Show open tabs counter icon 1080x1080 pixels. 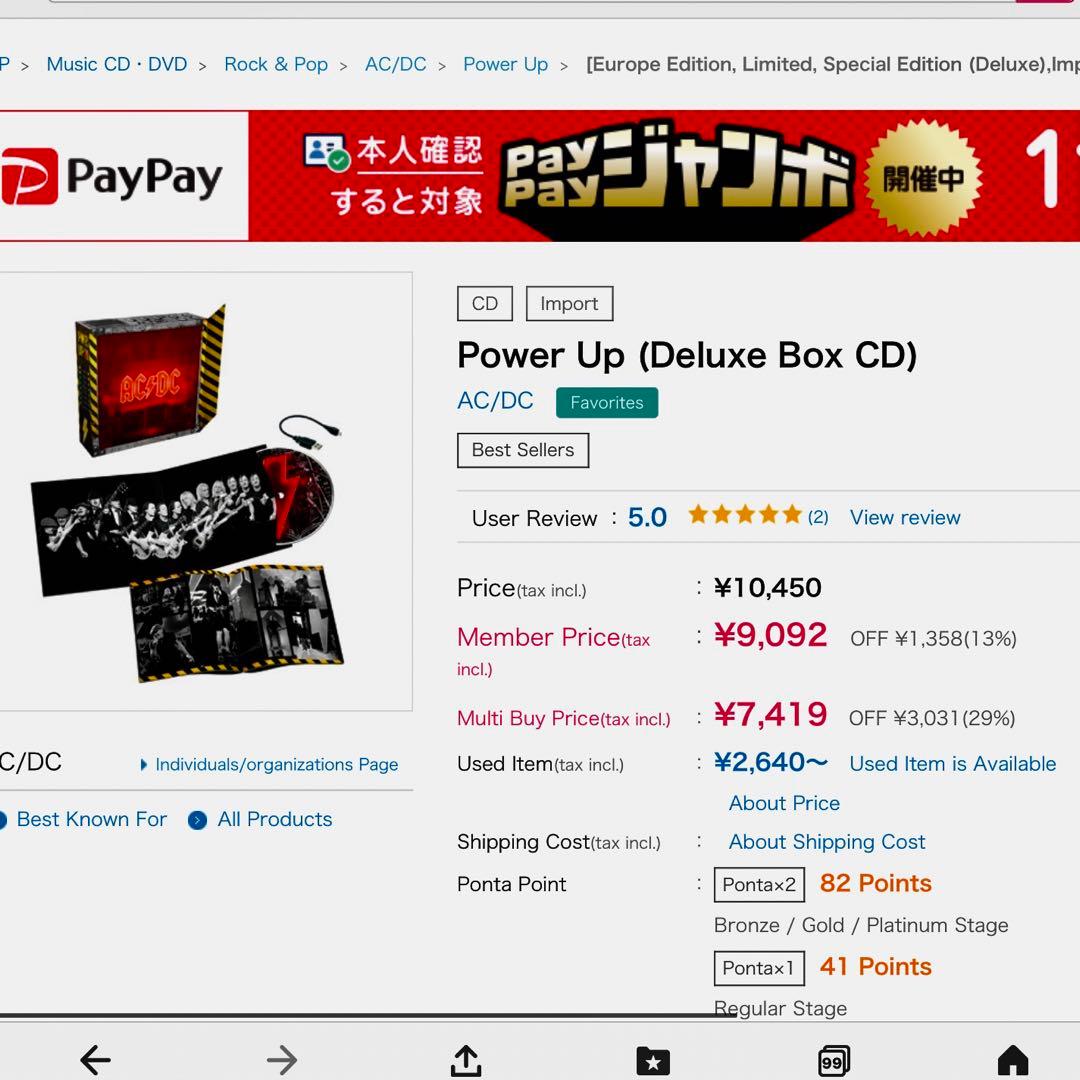click(833, 1061)
